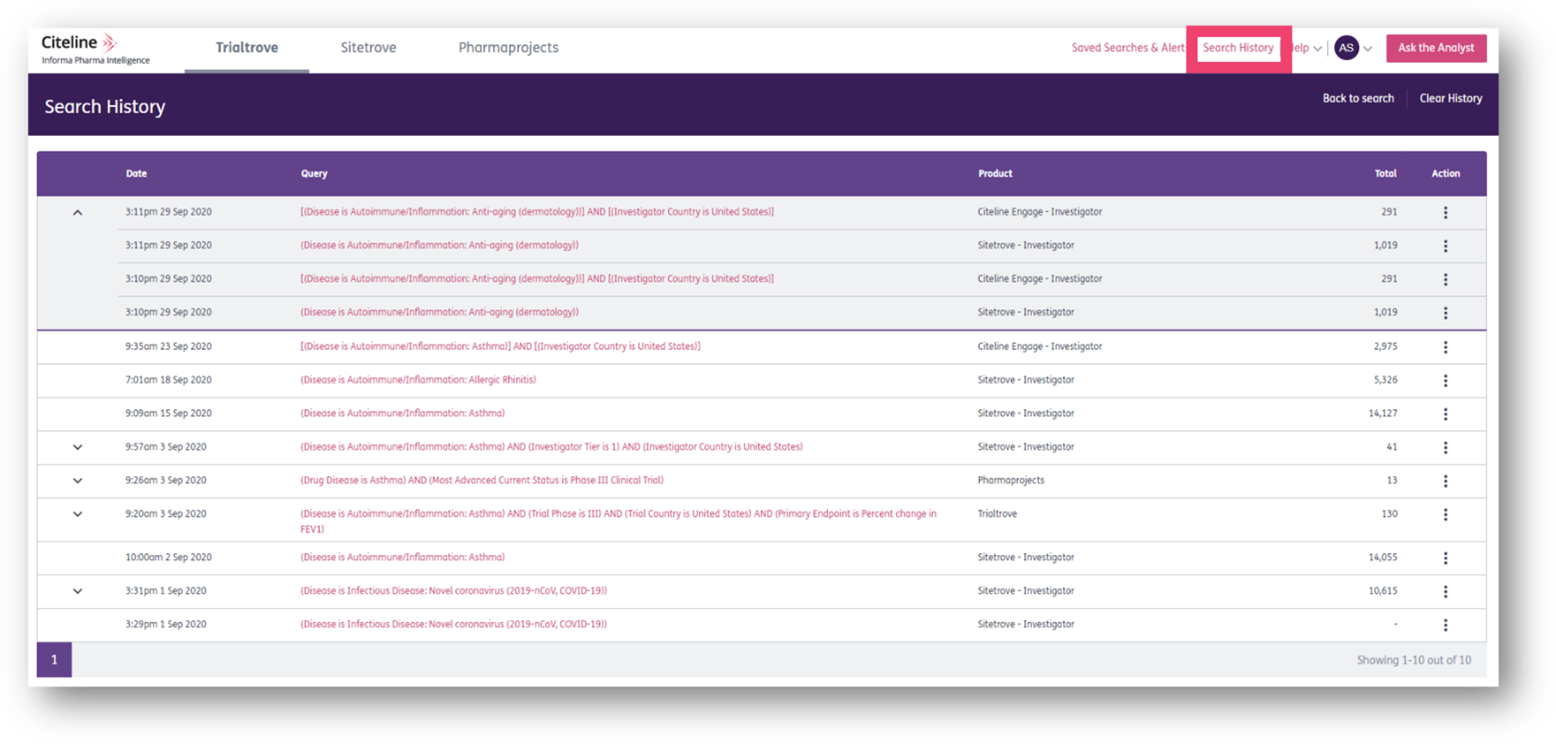Image resolution: width=1556 pixels, height=744 pixels.
Task: Open actions menu for the 14,127 result asthma search
Action: (x=1445, y=413)
